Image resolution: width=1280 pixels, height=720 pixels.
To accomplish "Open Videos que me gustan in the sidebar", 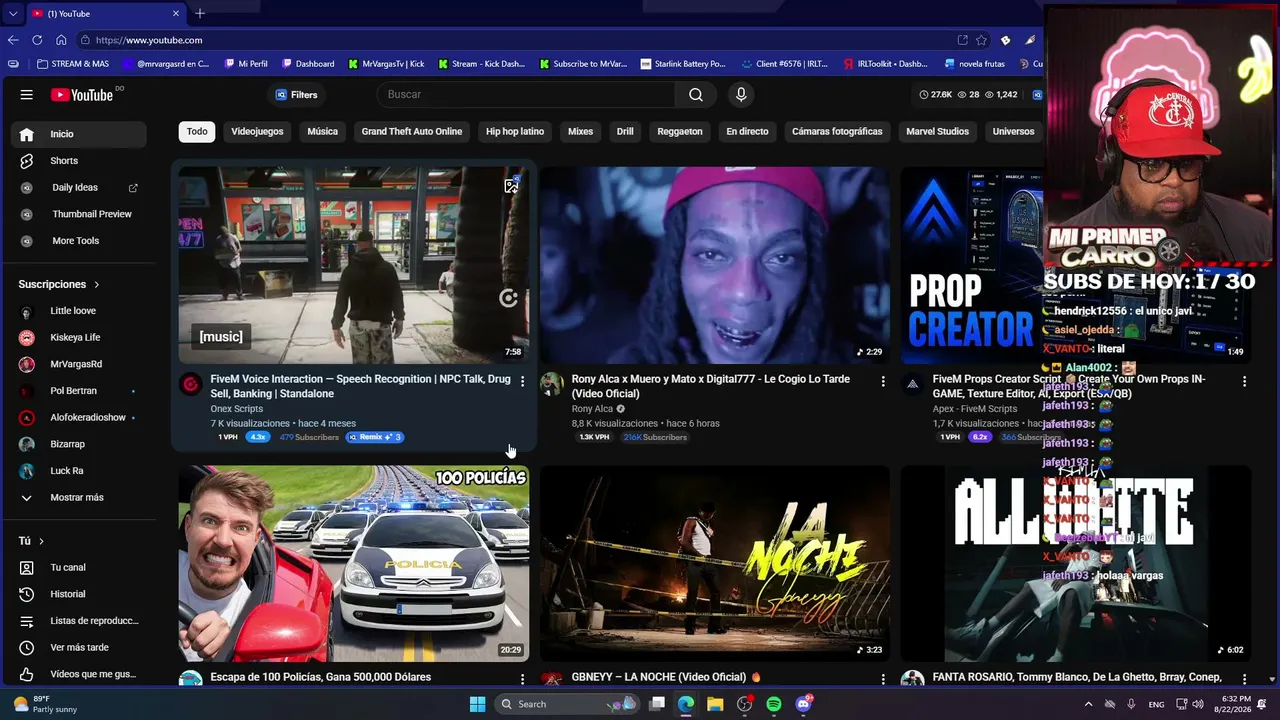I will tap(79, 674).
